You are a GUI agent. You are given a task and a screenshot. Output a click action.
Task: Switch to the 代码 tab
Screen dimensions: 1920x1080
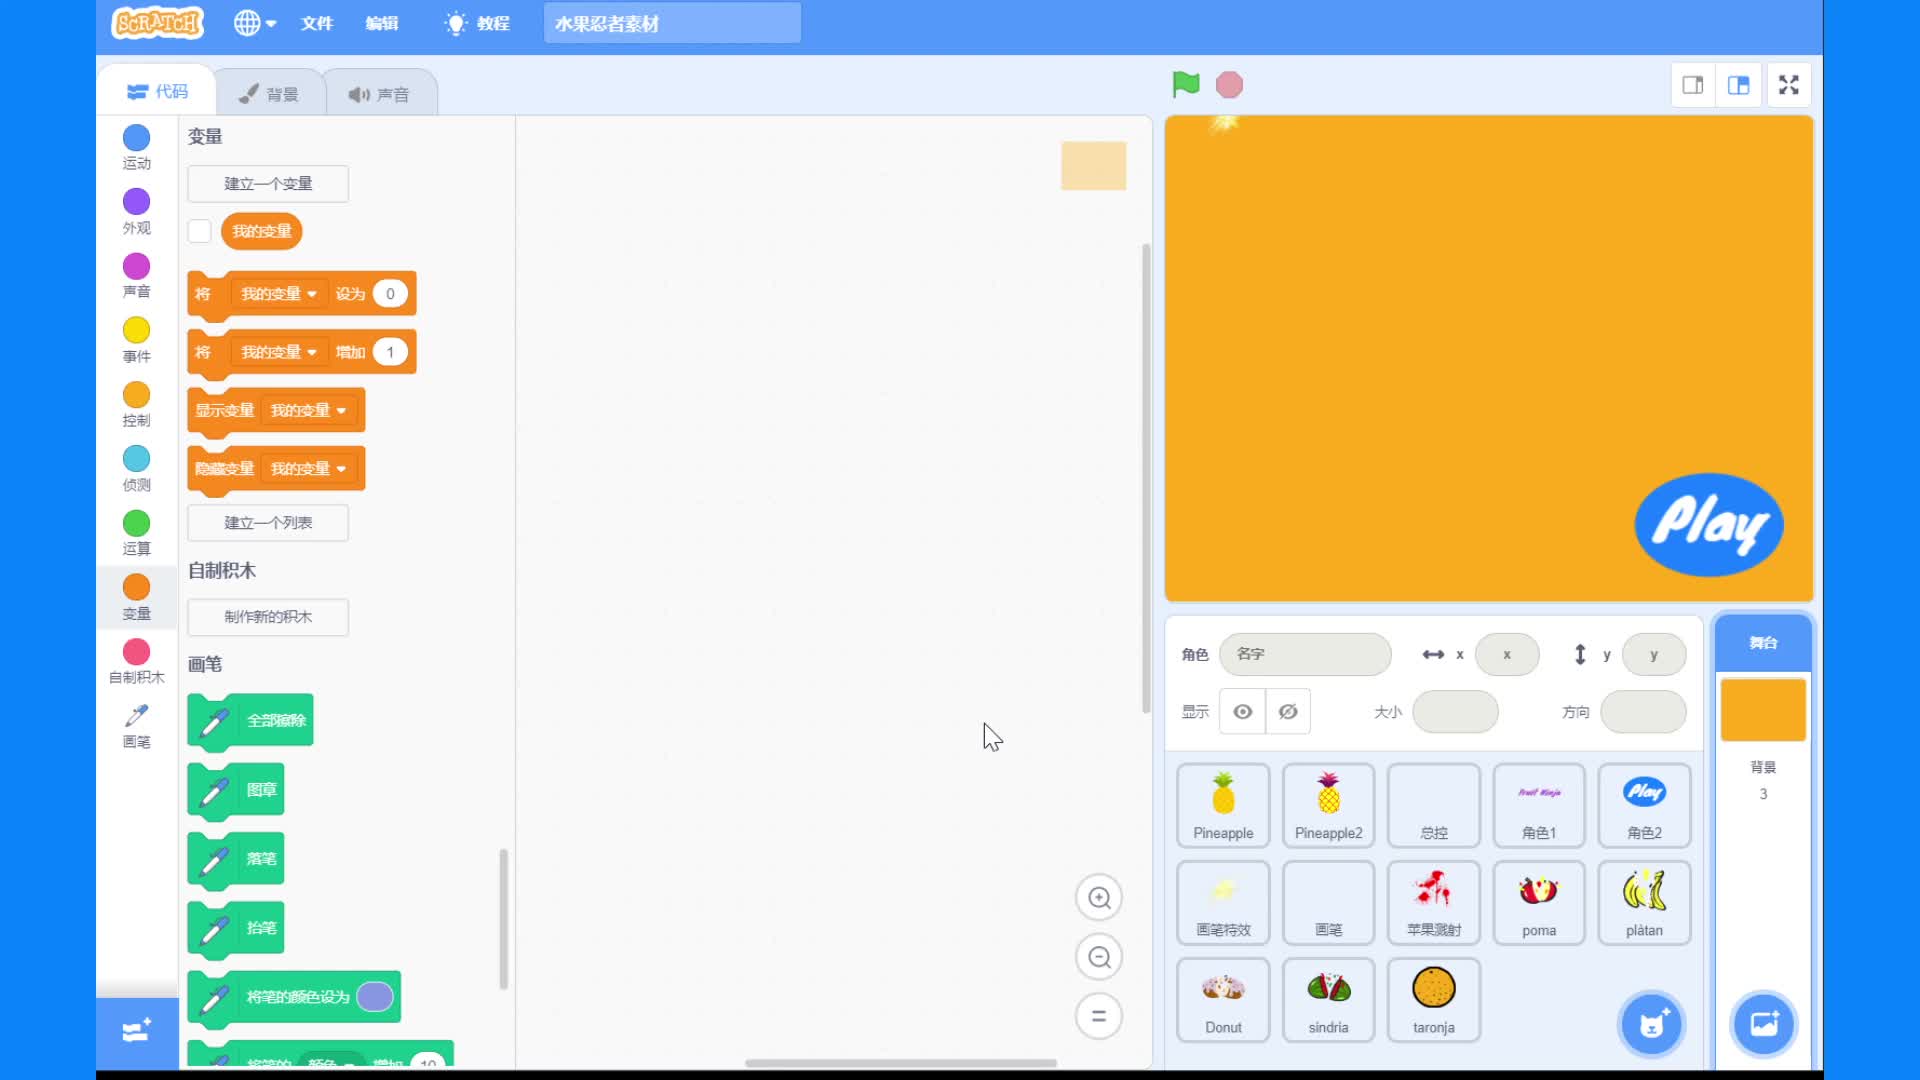click(x=157, y=92)
